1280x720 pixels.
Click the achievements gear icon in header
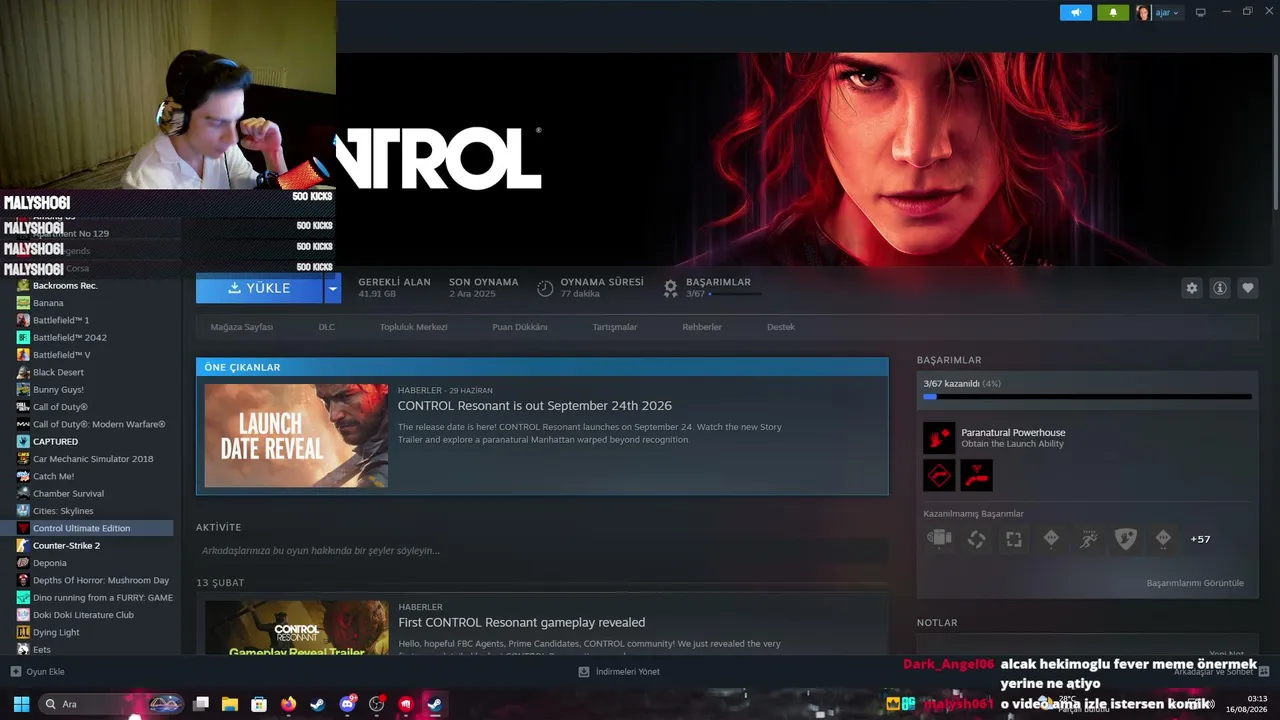click(x=671, y=288)
